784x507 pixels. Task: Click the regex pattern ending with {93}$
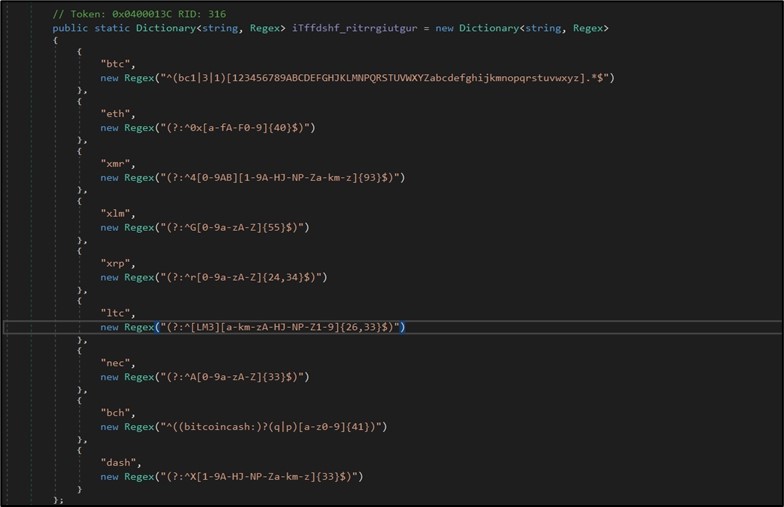[278, 178]
